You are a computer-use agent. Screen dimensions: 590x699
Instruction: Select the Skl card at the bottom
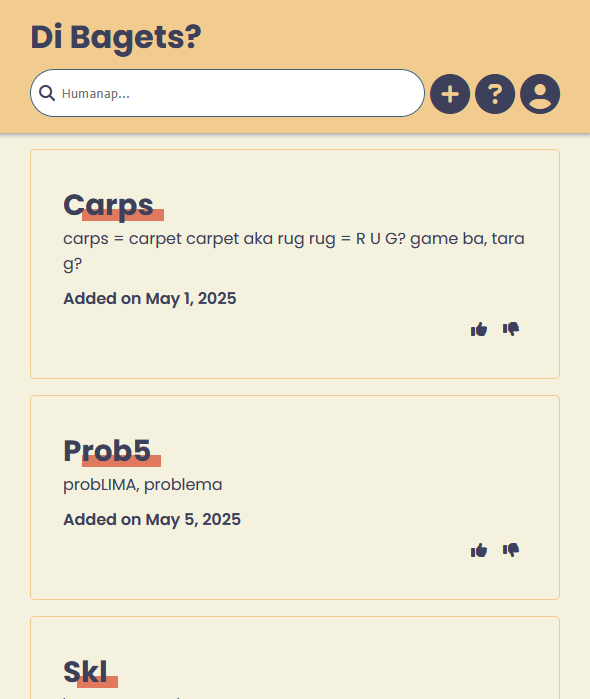pos(295,658)
